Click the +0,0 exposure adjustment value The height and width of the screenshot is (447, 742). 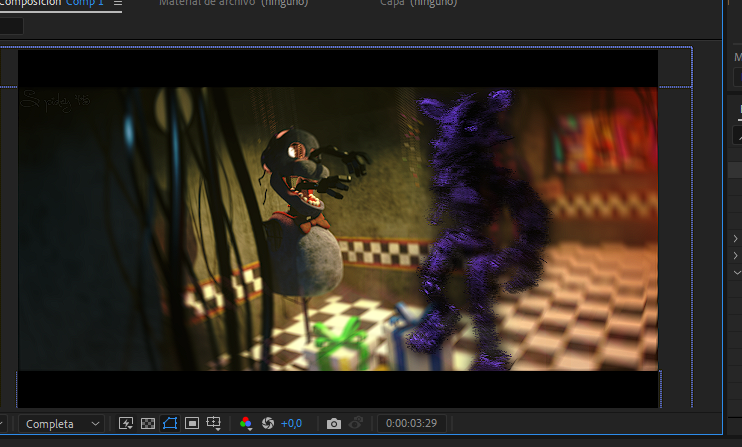pos(291,423)
